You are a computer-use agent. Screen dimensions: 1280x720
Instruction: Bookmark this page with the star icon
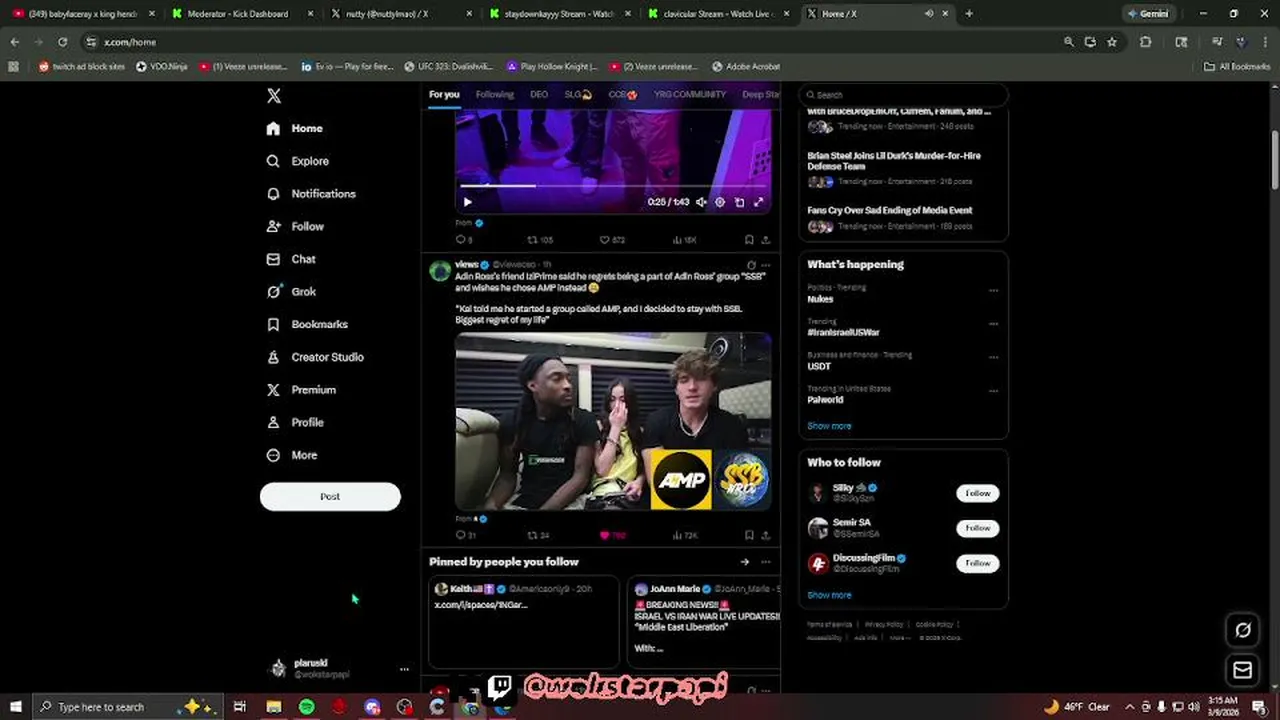(1112, 42)
